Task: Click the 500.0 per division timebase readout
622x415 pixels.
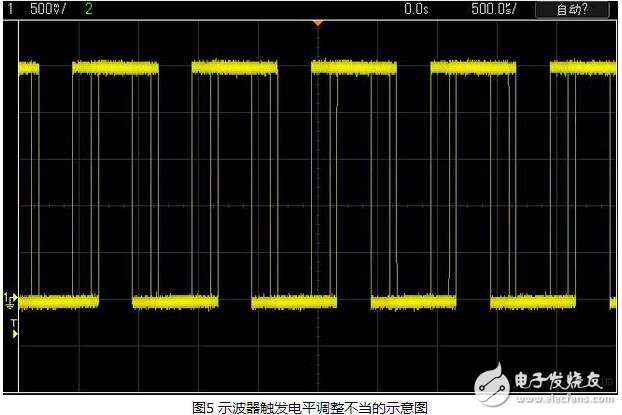Action: coord(494,9)
